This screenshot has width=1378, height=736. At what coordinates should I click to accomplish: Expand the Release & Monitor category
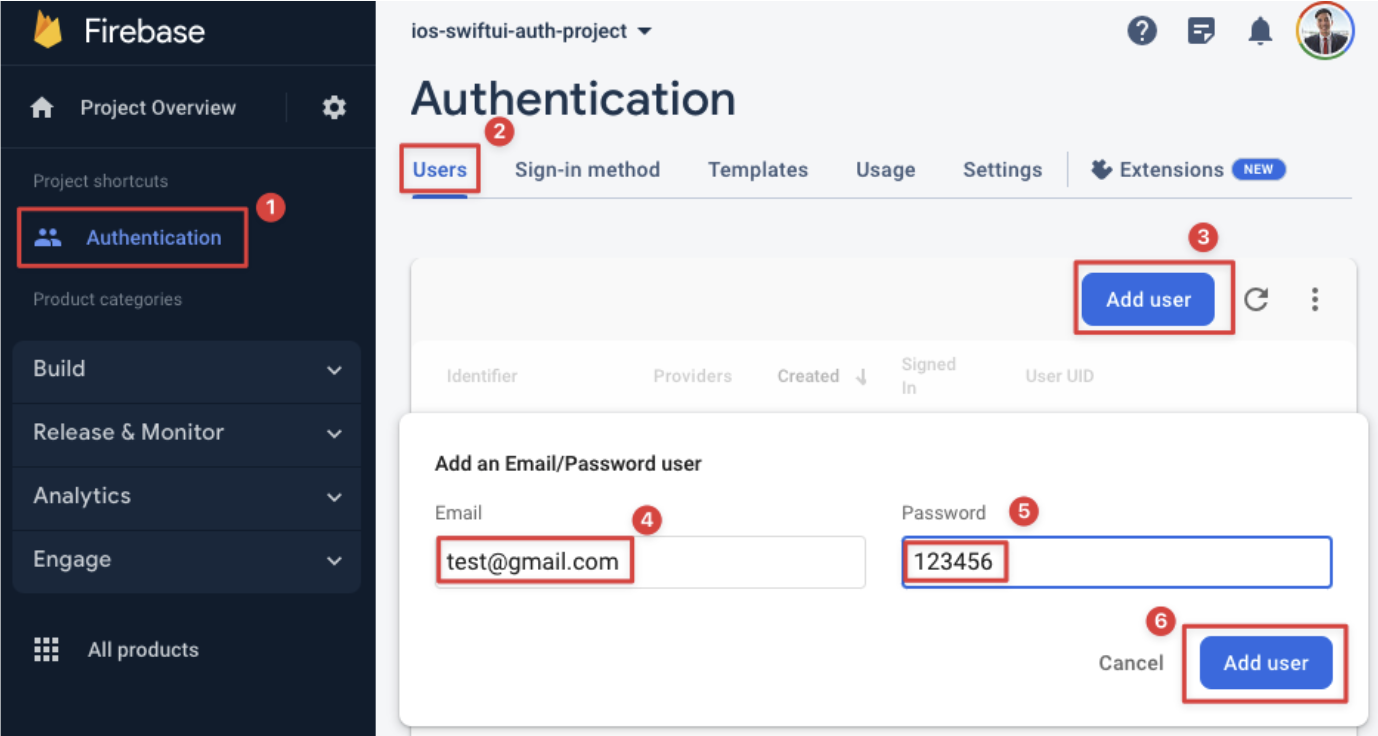(x=186, y=433)
